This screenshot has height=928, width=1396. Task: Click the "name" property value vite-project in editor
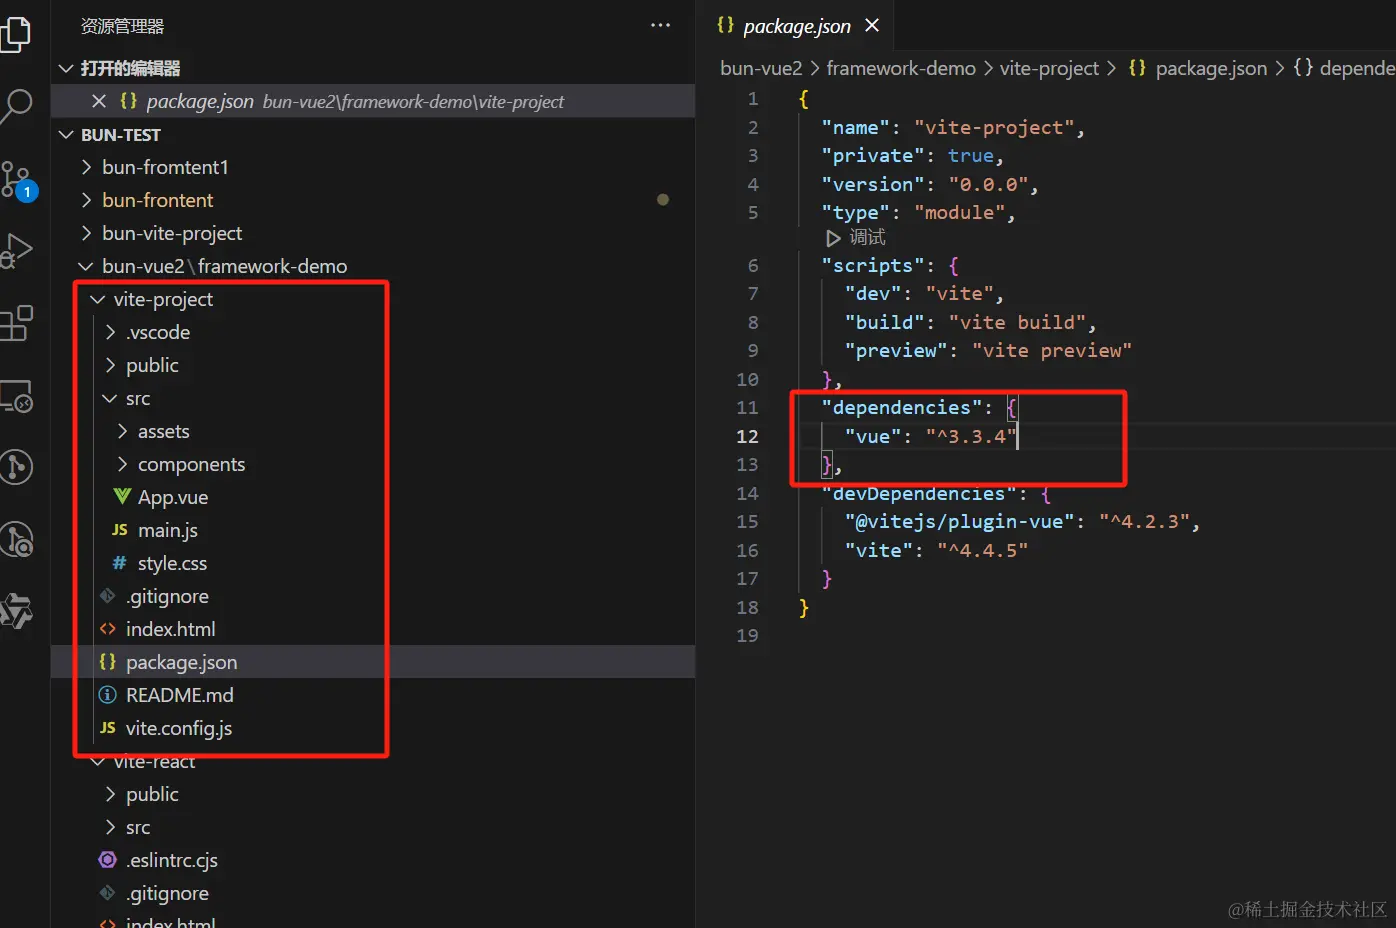click(x=994, y=127)
